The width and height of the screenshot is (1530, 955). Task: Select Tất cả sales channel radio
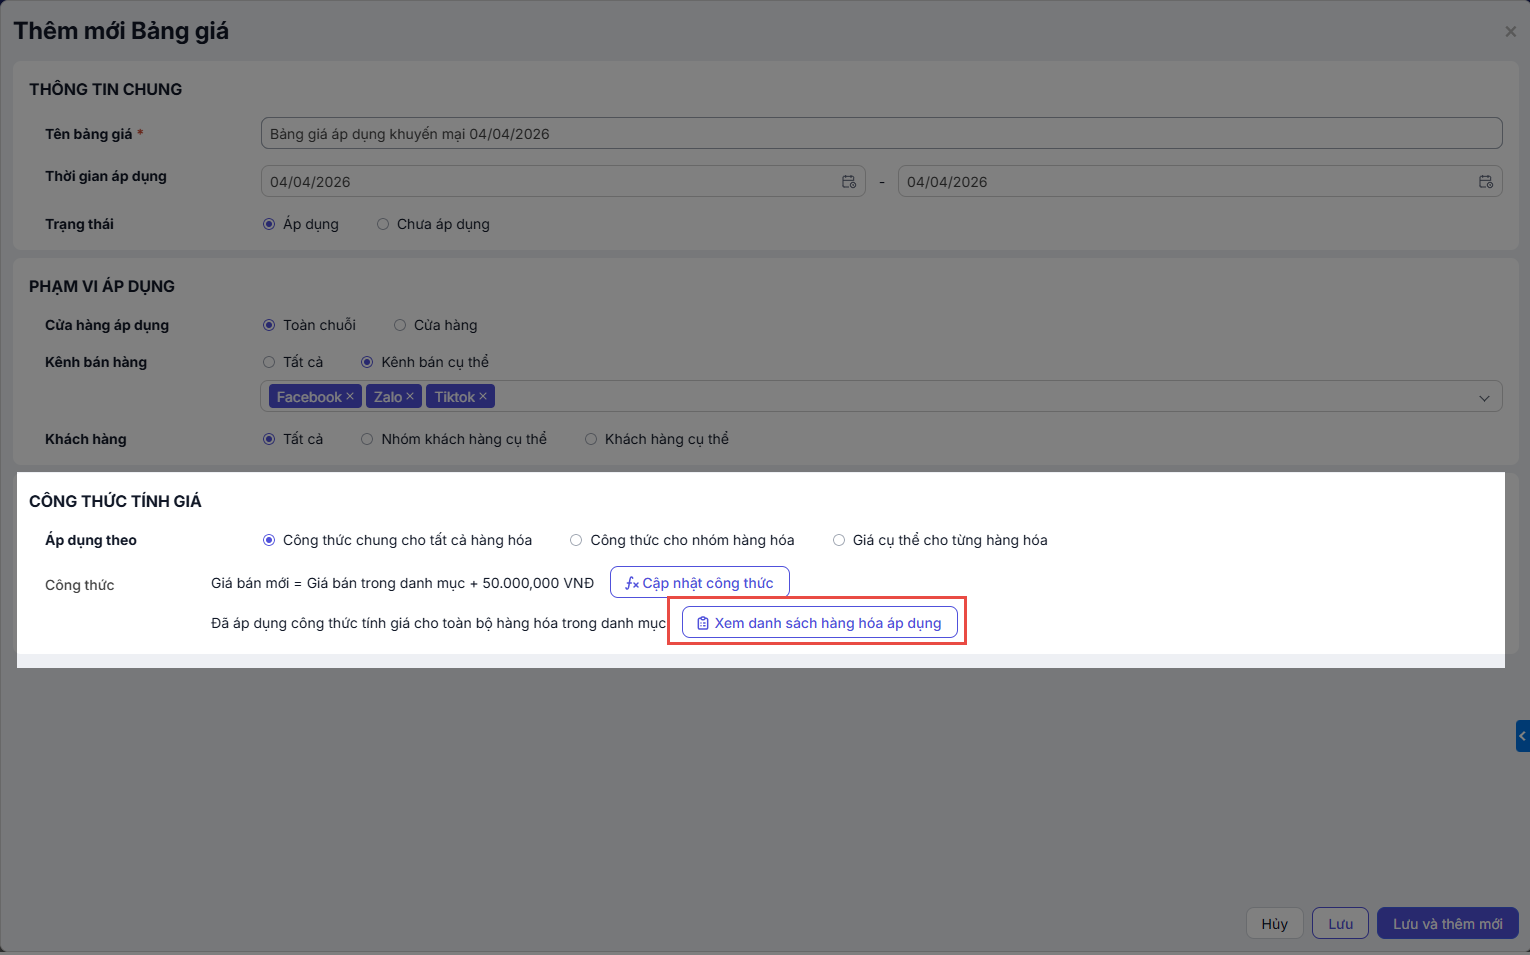[x=269, y=362]
